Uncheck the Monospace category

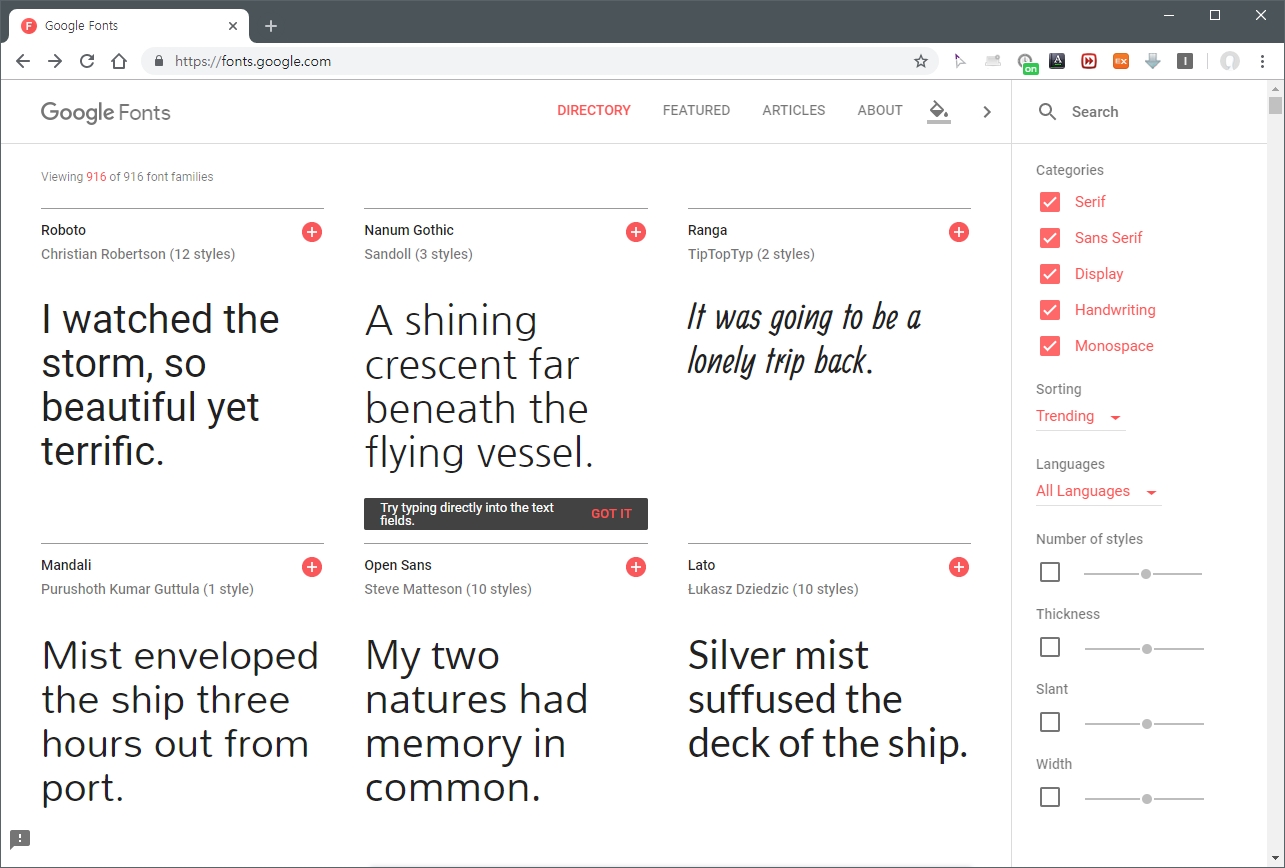(x=1050, y=346)
